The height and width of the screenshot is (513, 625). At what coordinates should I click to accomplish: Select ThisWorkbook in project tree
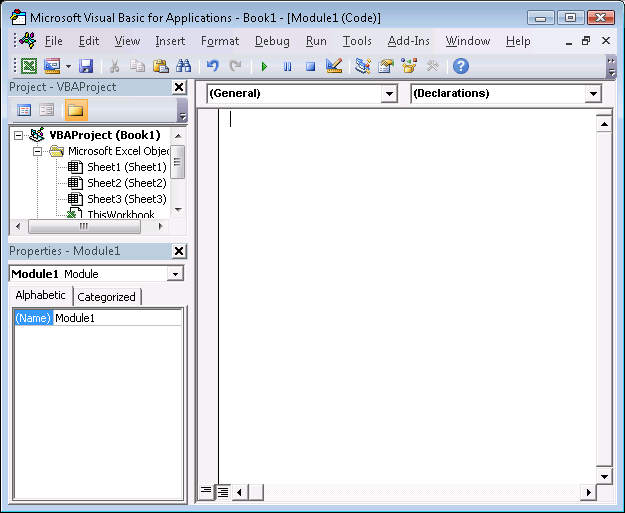121,213
